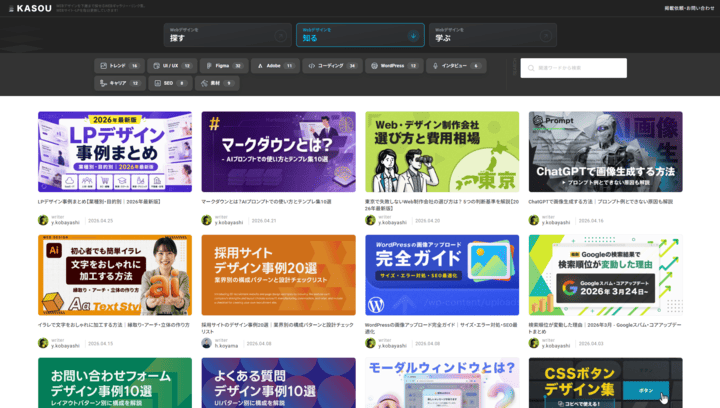Click the date 2026.04.21

(264, 221)
